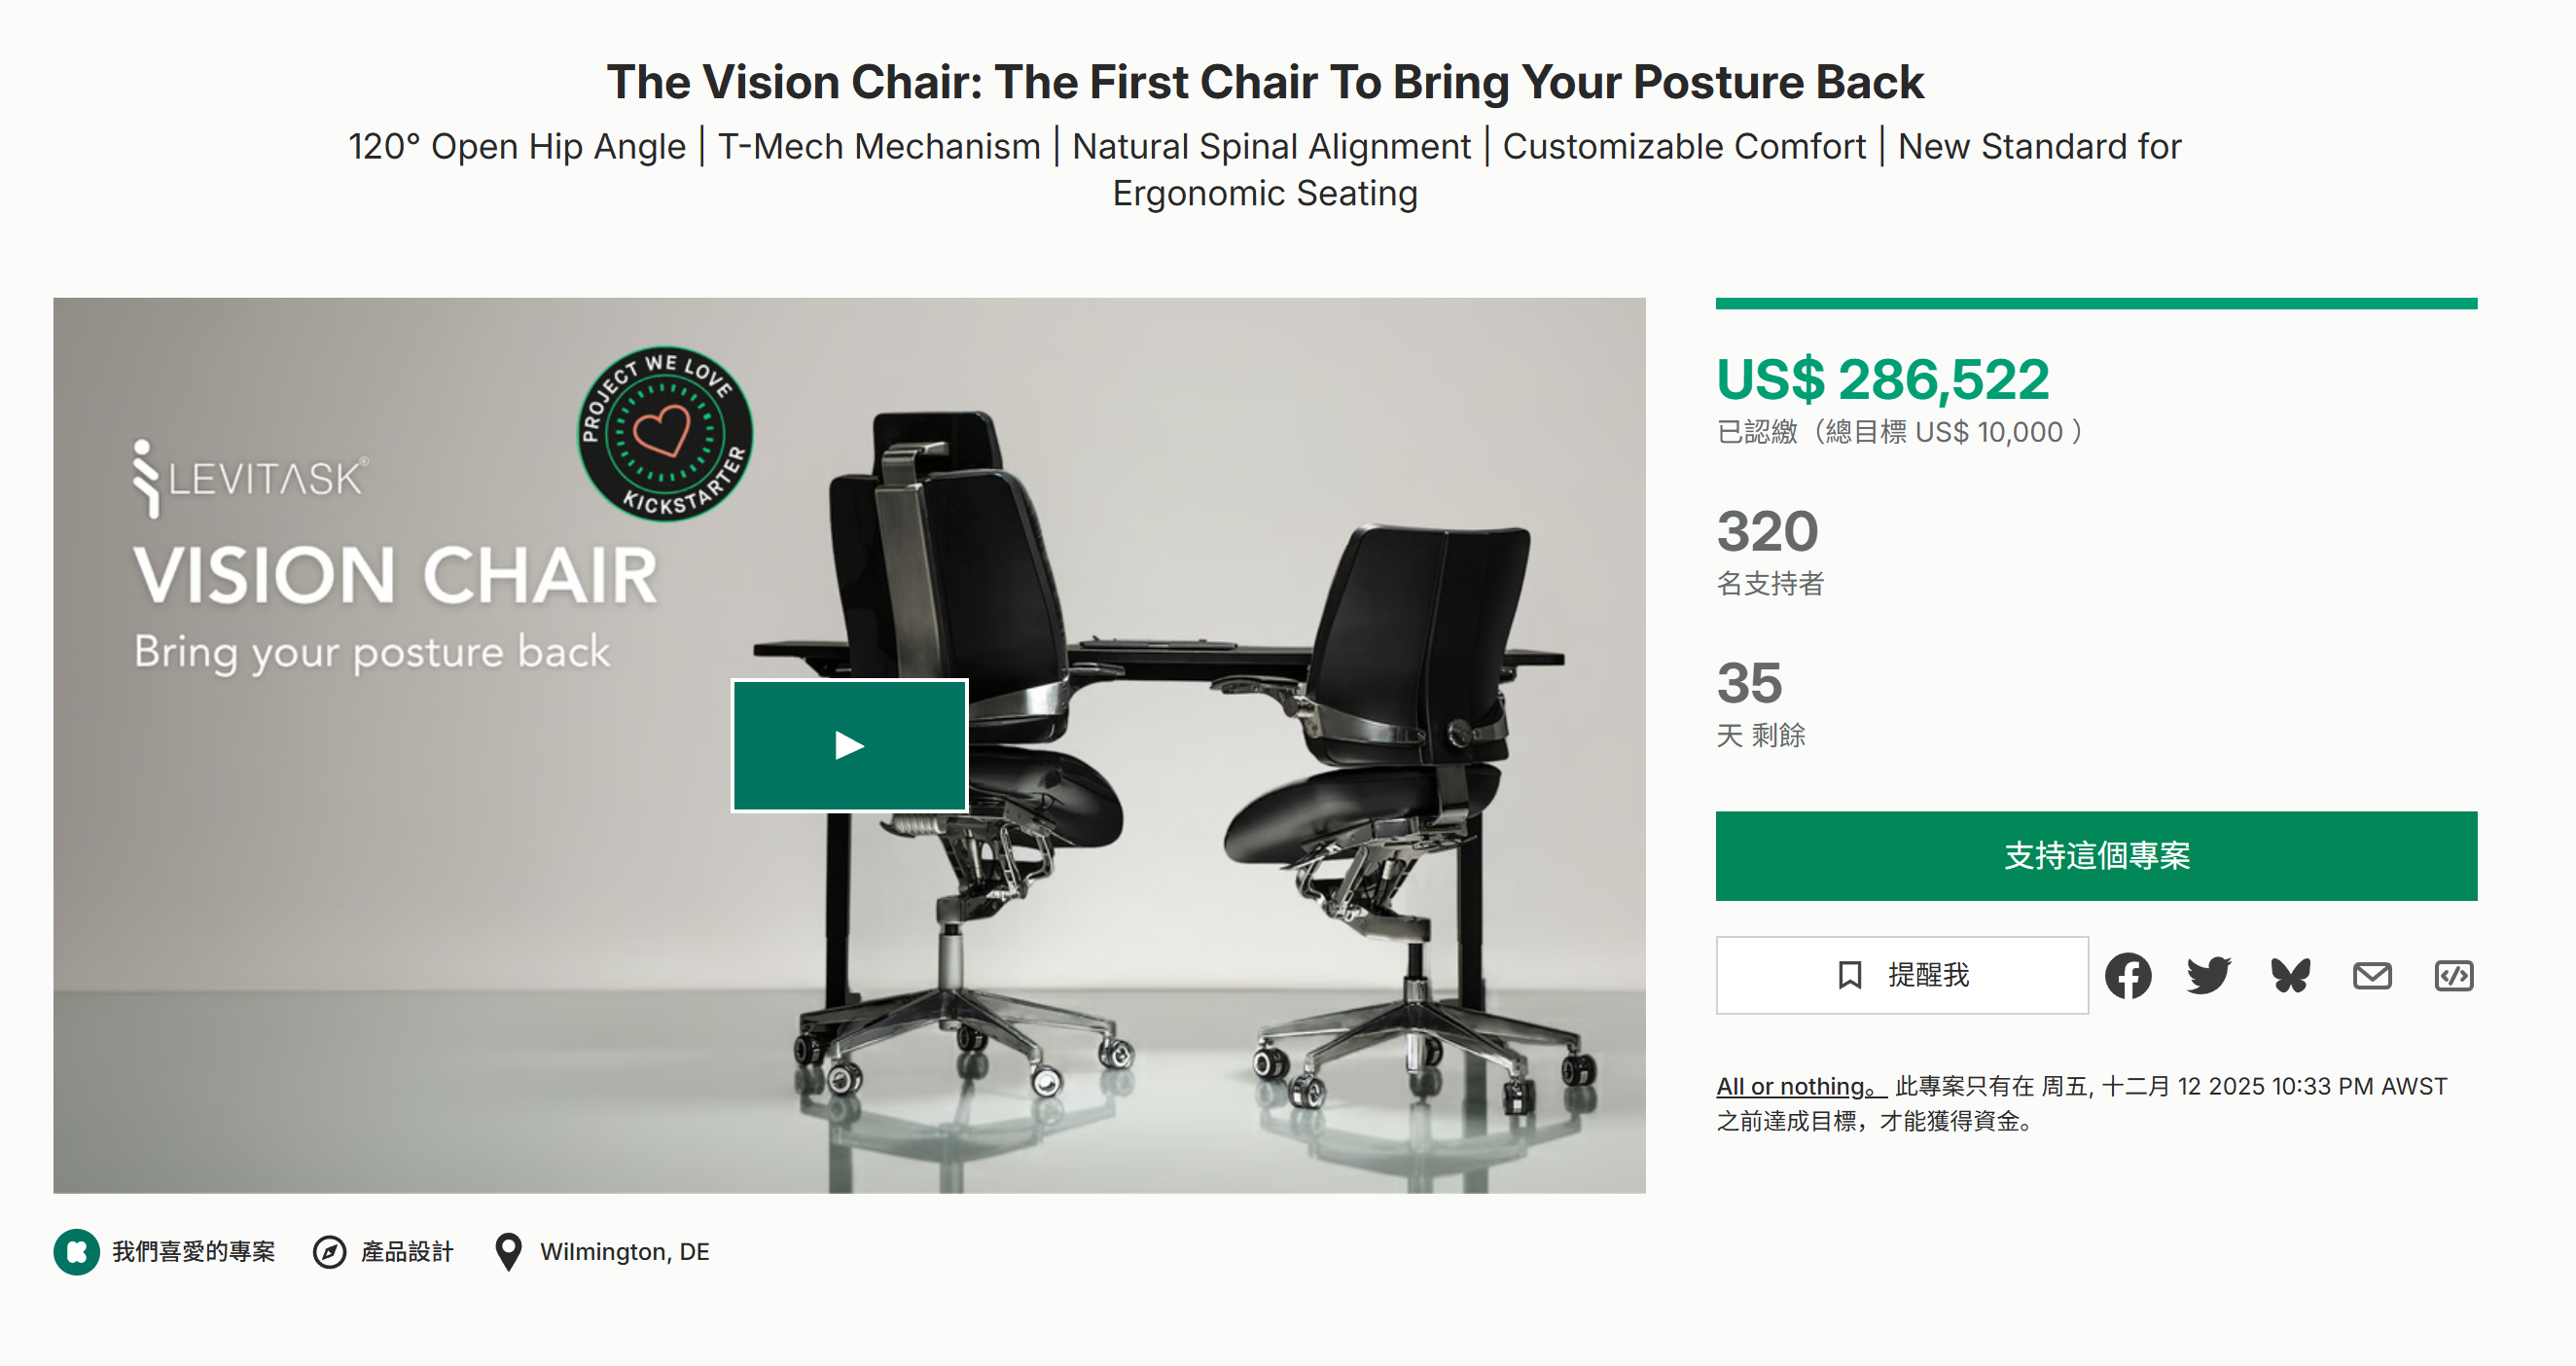Open the 產品設計 category link
The width and height of the screenshot is (2576, 1366).
pos(407,1251)
